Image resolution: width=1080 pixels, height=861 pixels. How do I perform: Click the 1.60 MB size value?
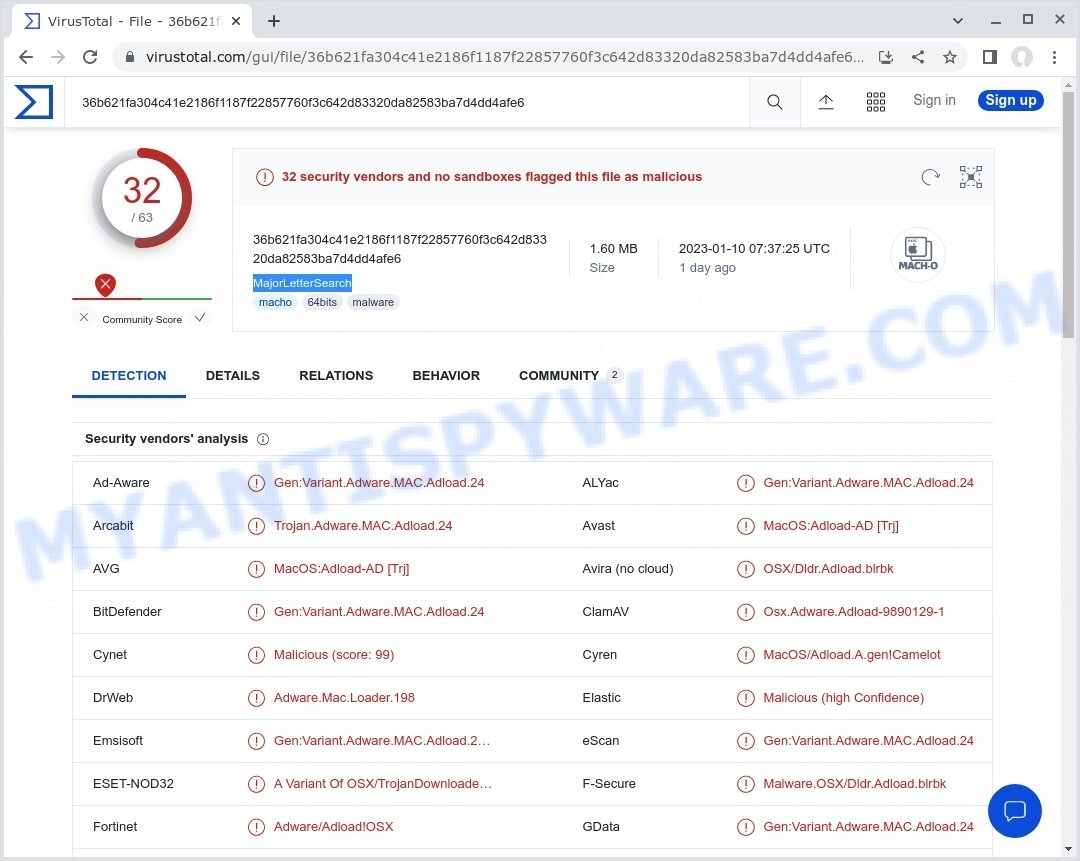[614, 249]
